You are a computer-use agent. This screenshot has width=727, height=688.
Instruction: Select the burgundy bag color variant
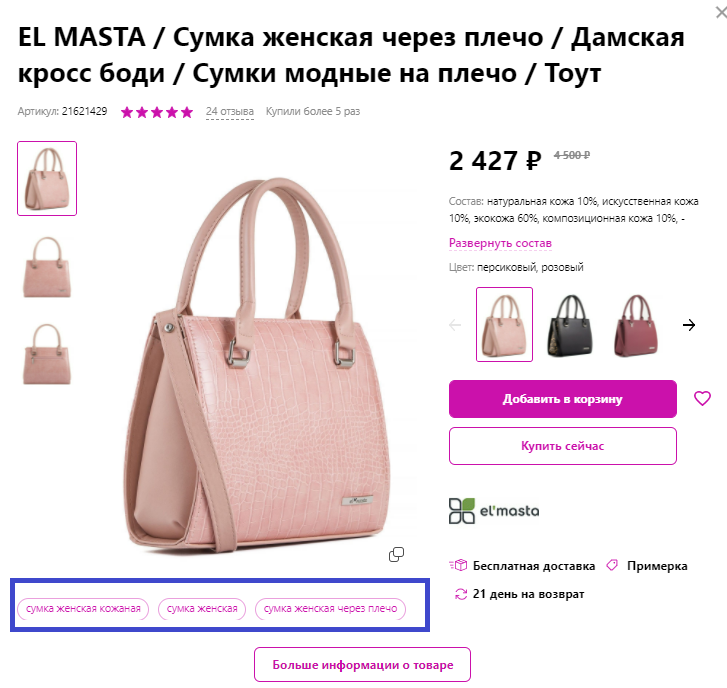[x=637, y=325]
